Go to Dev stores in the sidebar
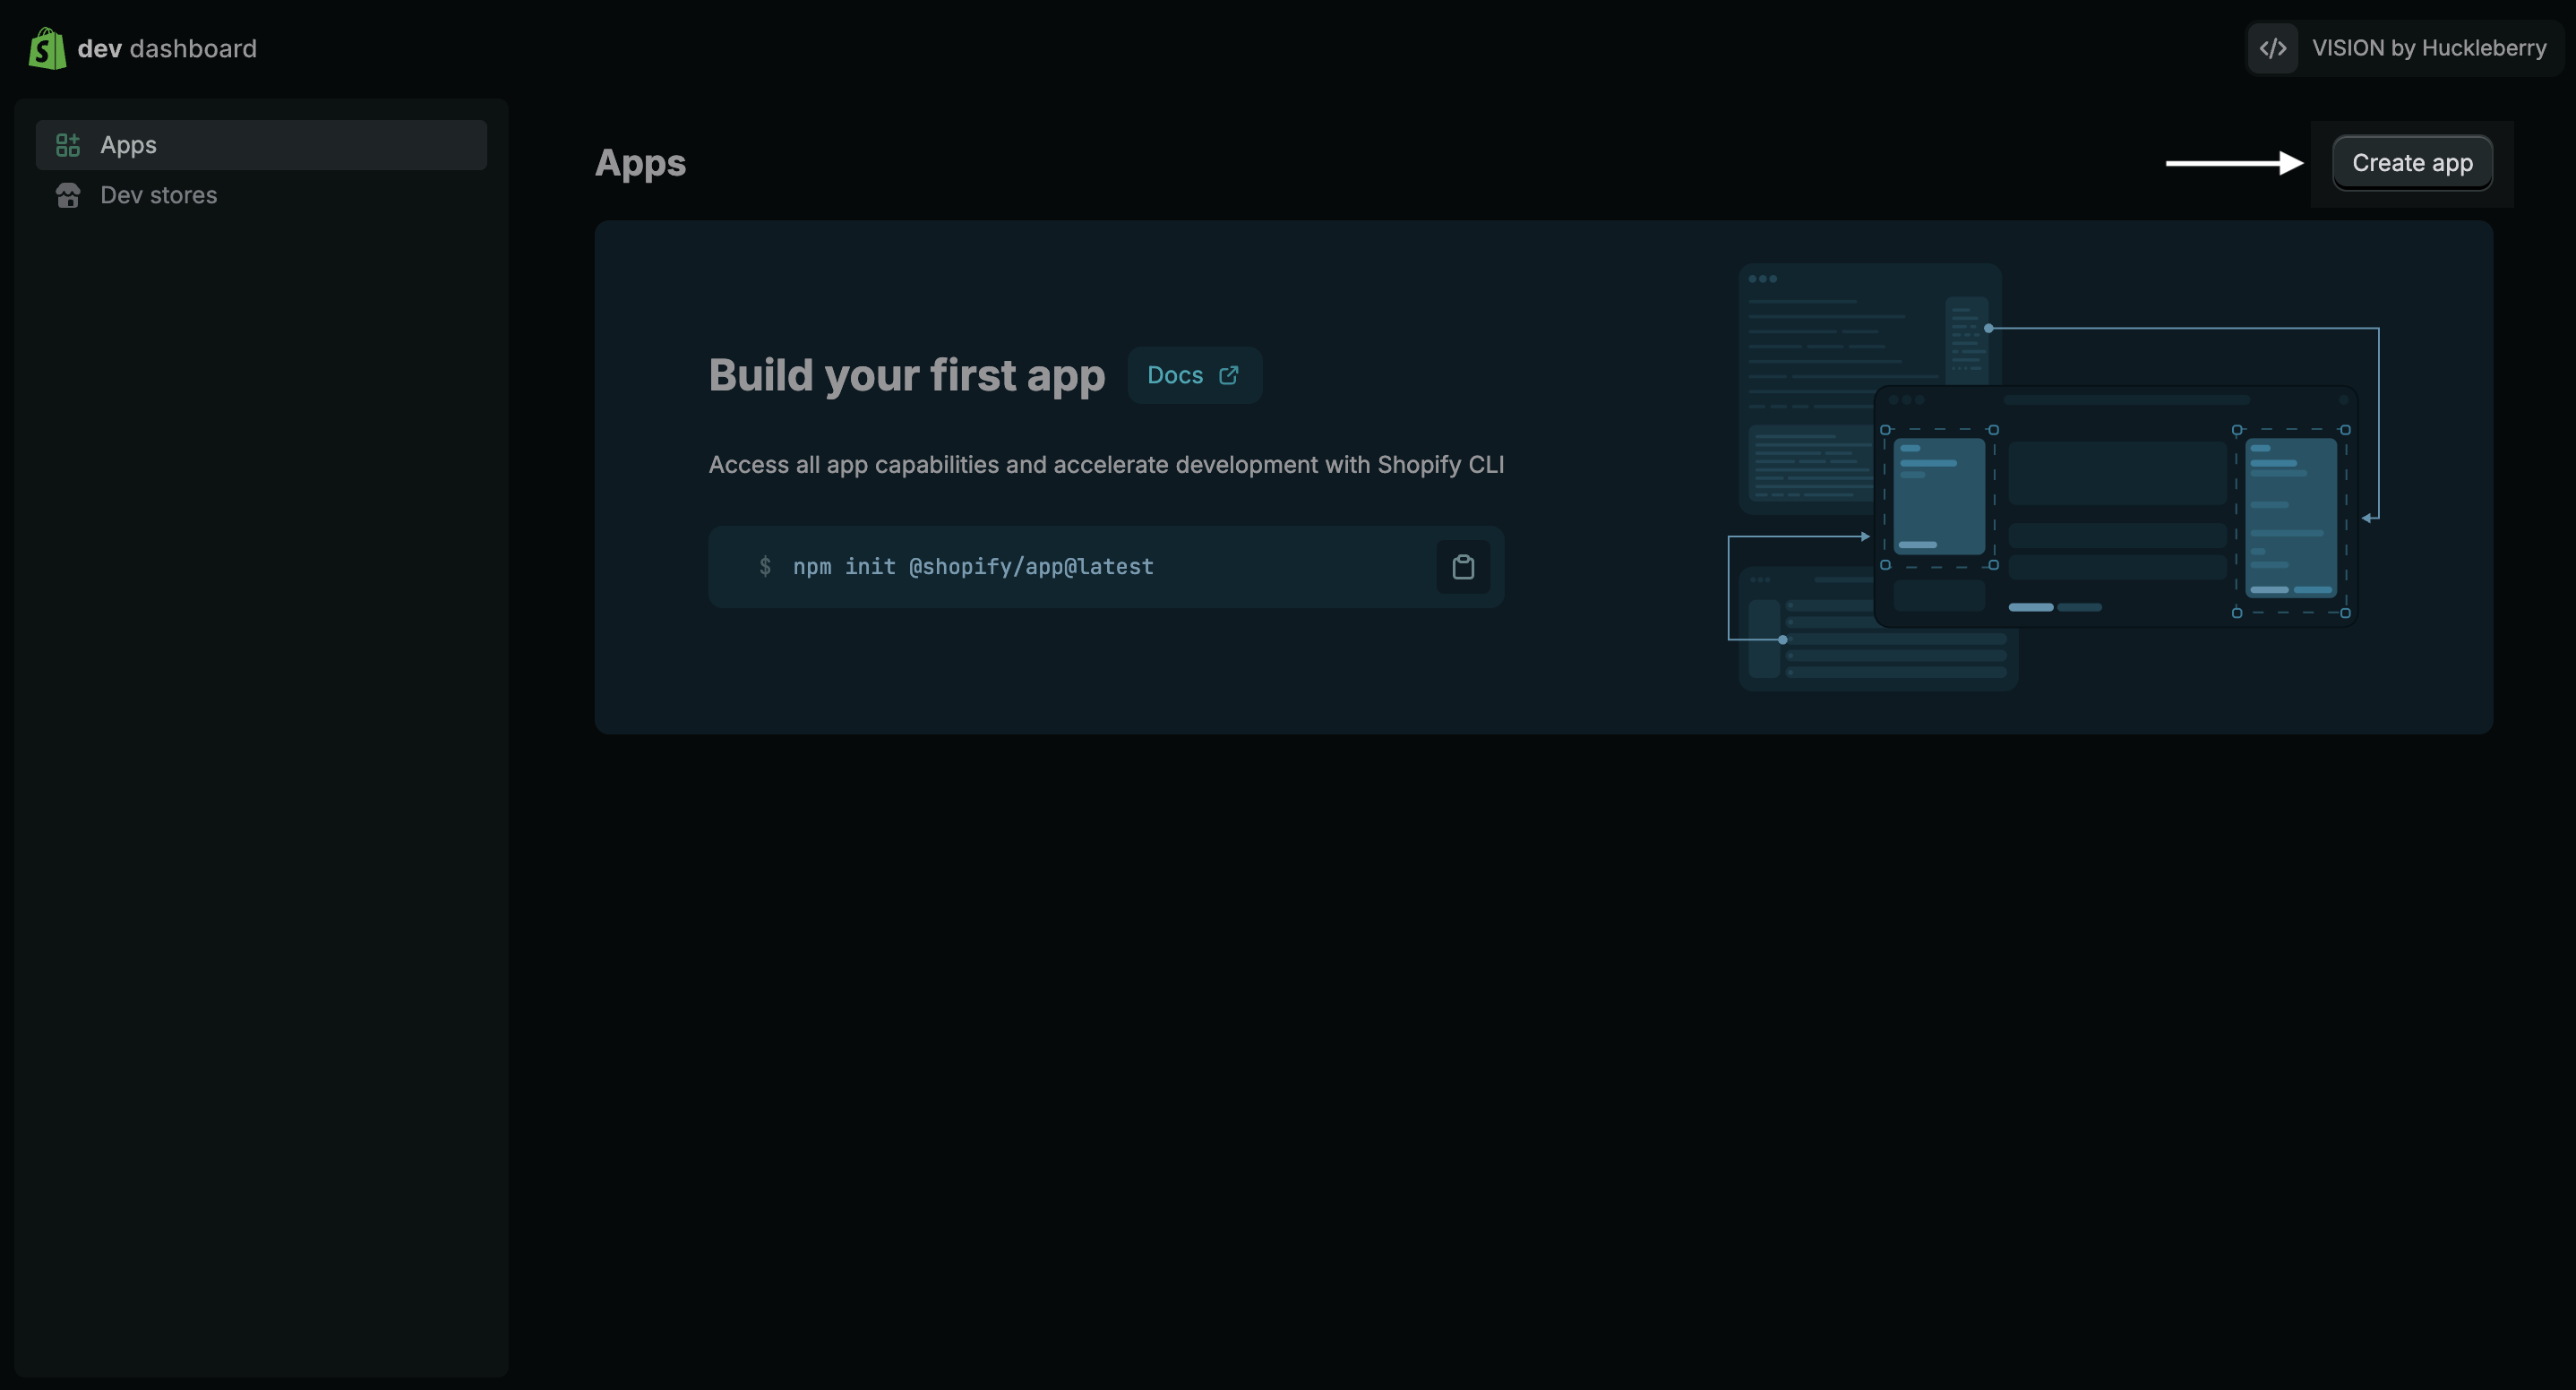 pyautogui.click(x=158, y=195)
